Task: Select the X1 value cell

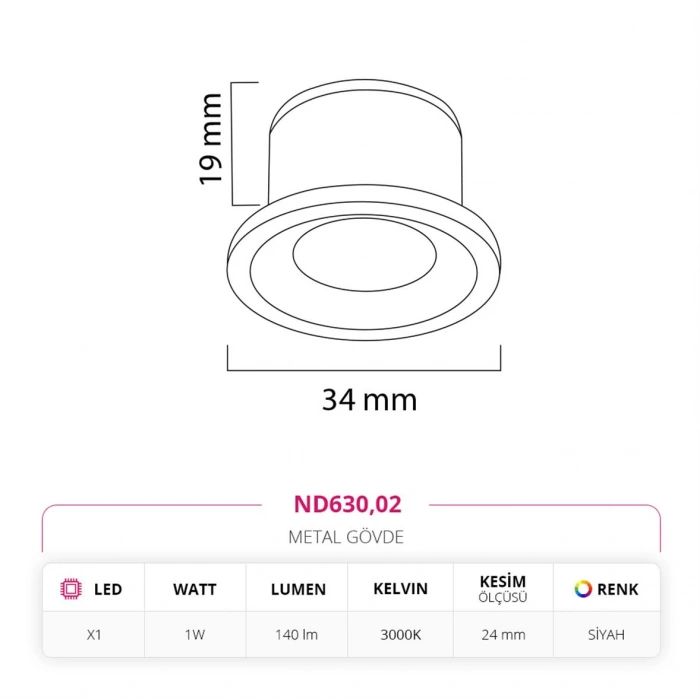Action: click(x=93, y=634)
